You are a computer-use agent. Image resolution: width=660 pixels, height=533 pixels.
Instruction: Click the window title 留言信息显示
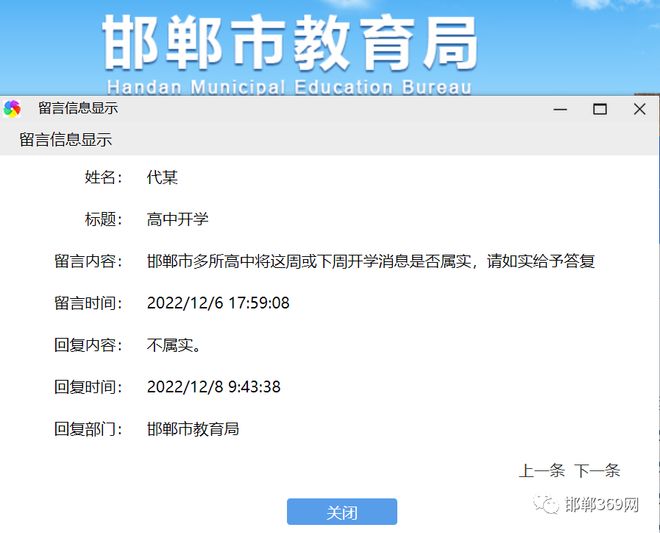[x=78, y=108]
